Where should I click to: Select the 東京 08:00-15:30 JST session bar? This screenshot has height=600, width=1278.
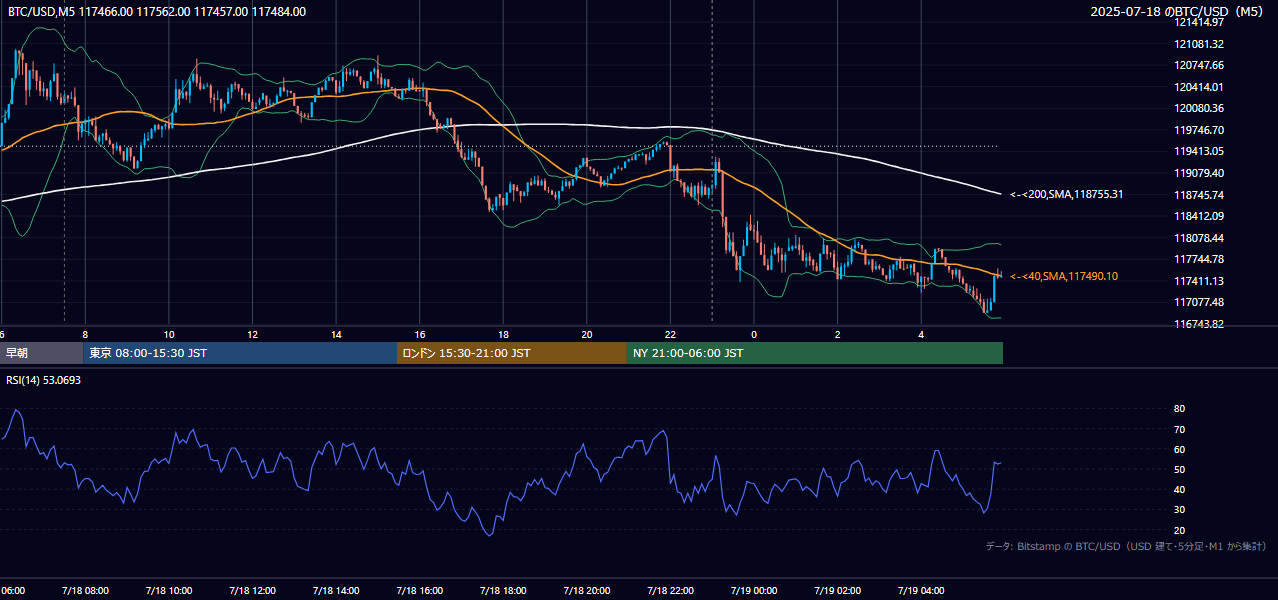coord(240,353)
